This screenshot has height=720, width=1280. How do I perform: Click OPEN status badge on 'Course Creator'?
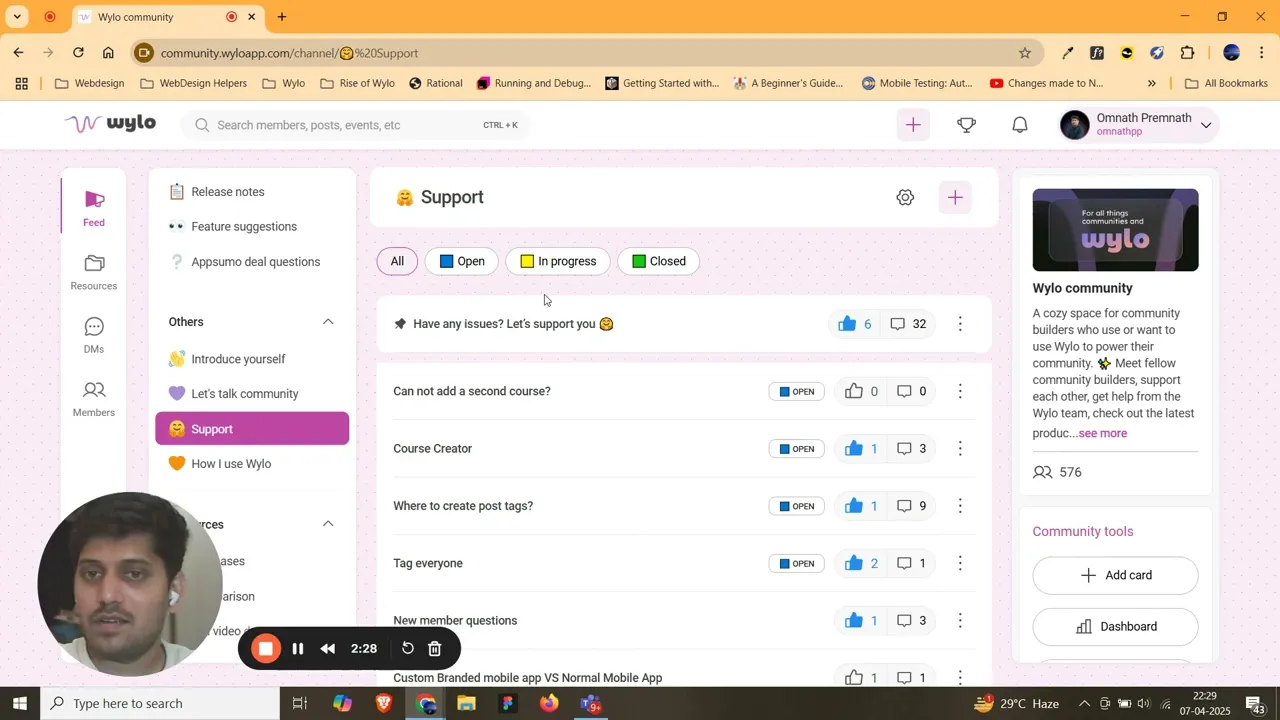tap(797, 449)
